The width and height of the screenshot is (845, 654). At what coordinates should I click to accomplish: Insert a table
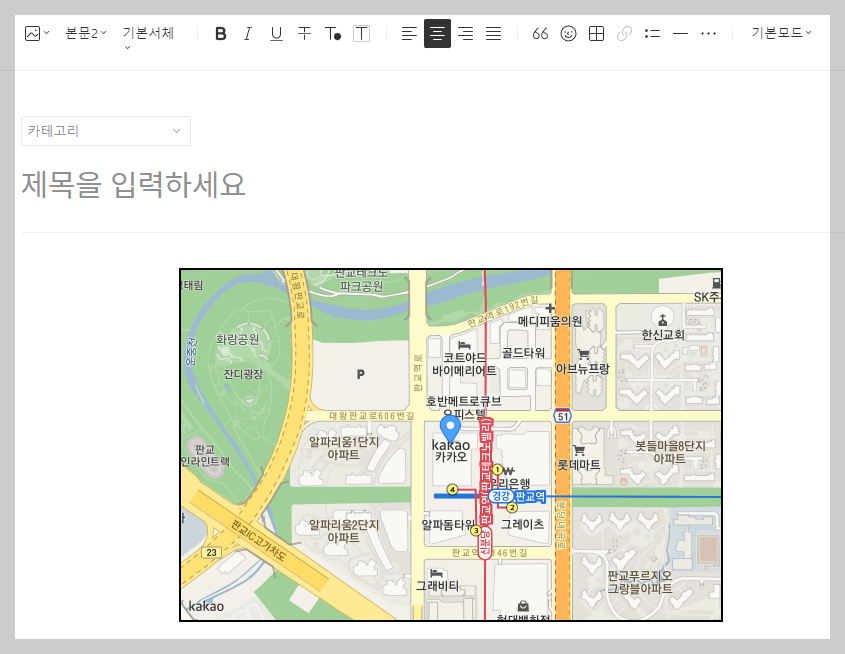[597, 34]
